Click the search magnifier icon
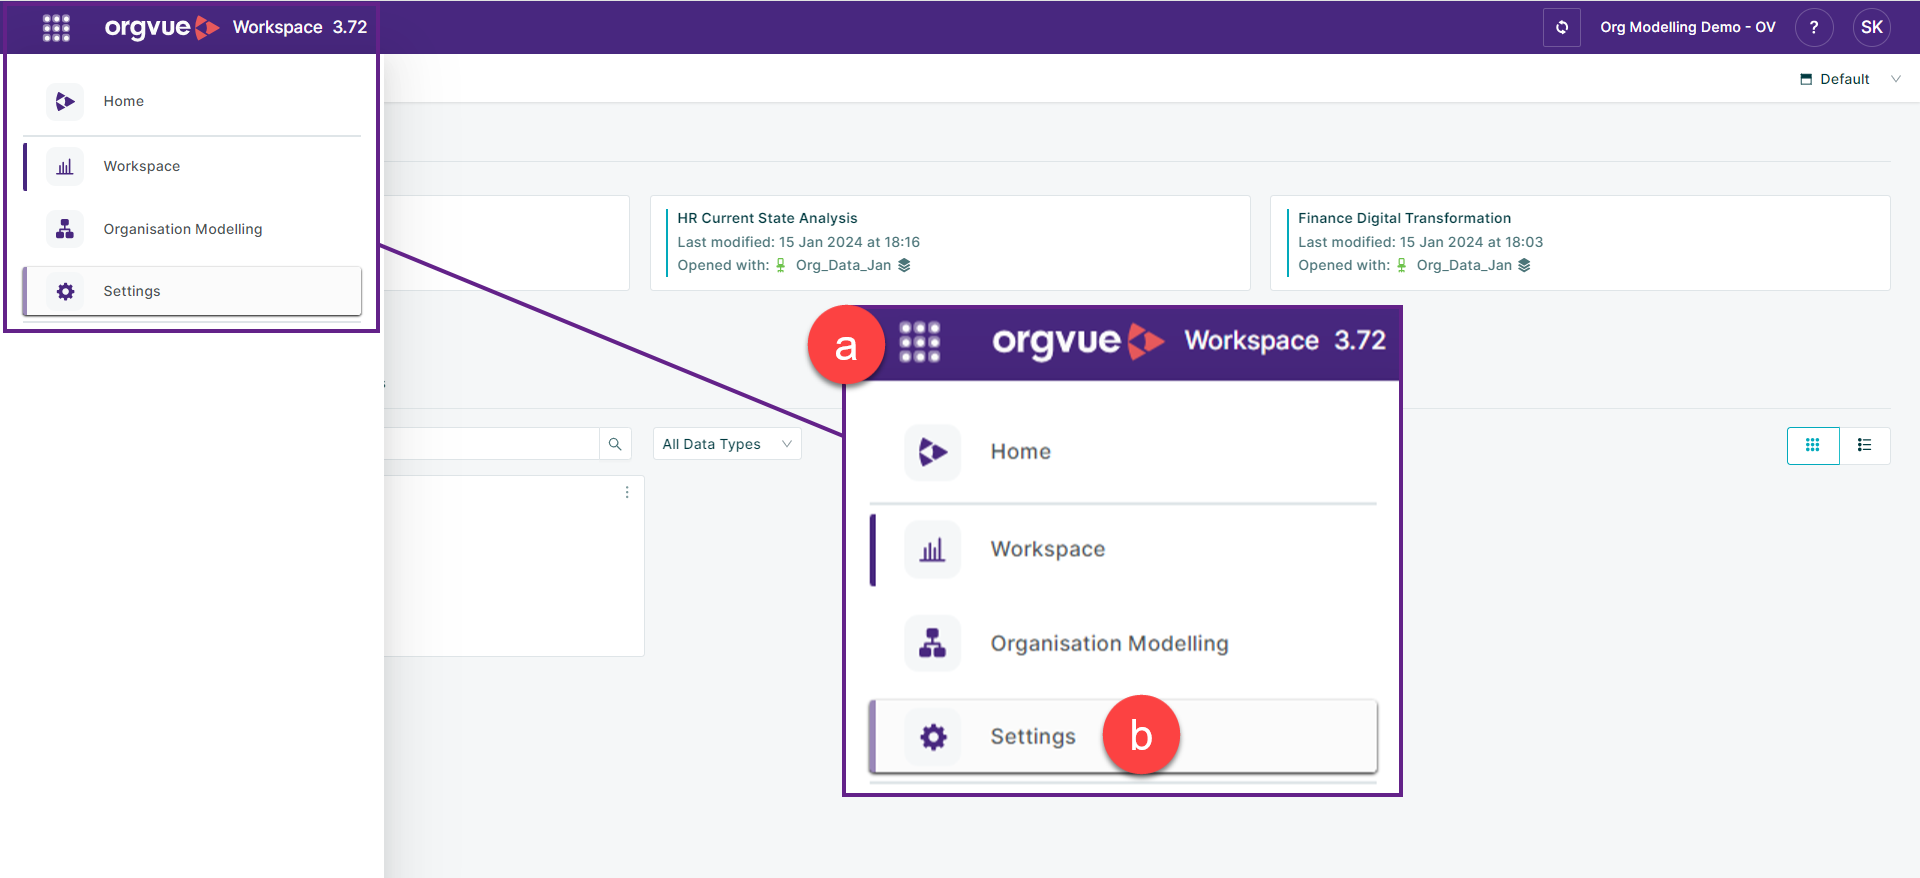The image size is (1920, 878). [615, 444]
